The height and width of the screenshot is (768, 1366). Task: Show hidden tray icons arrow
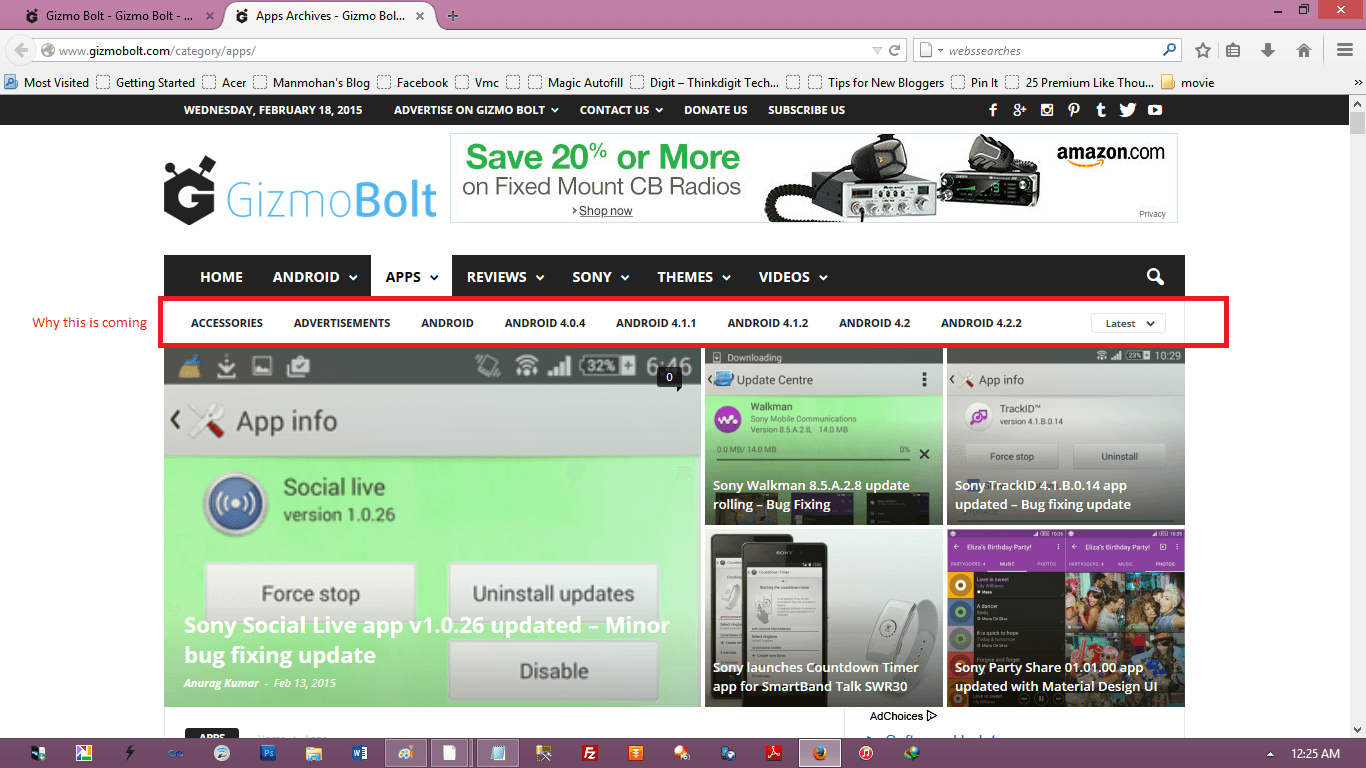[x=1270, y=754]
